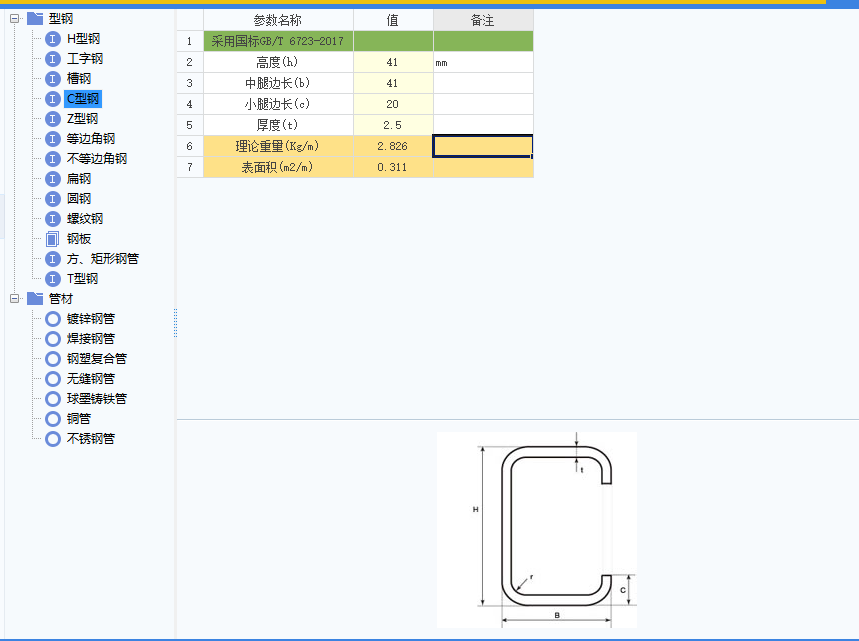This screenshot has width=859, height=641.
Task: Select the 不锈钢管 radio icon
Action: 52,438
